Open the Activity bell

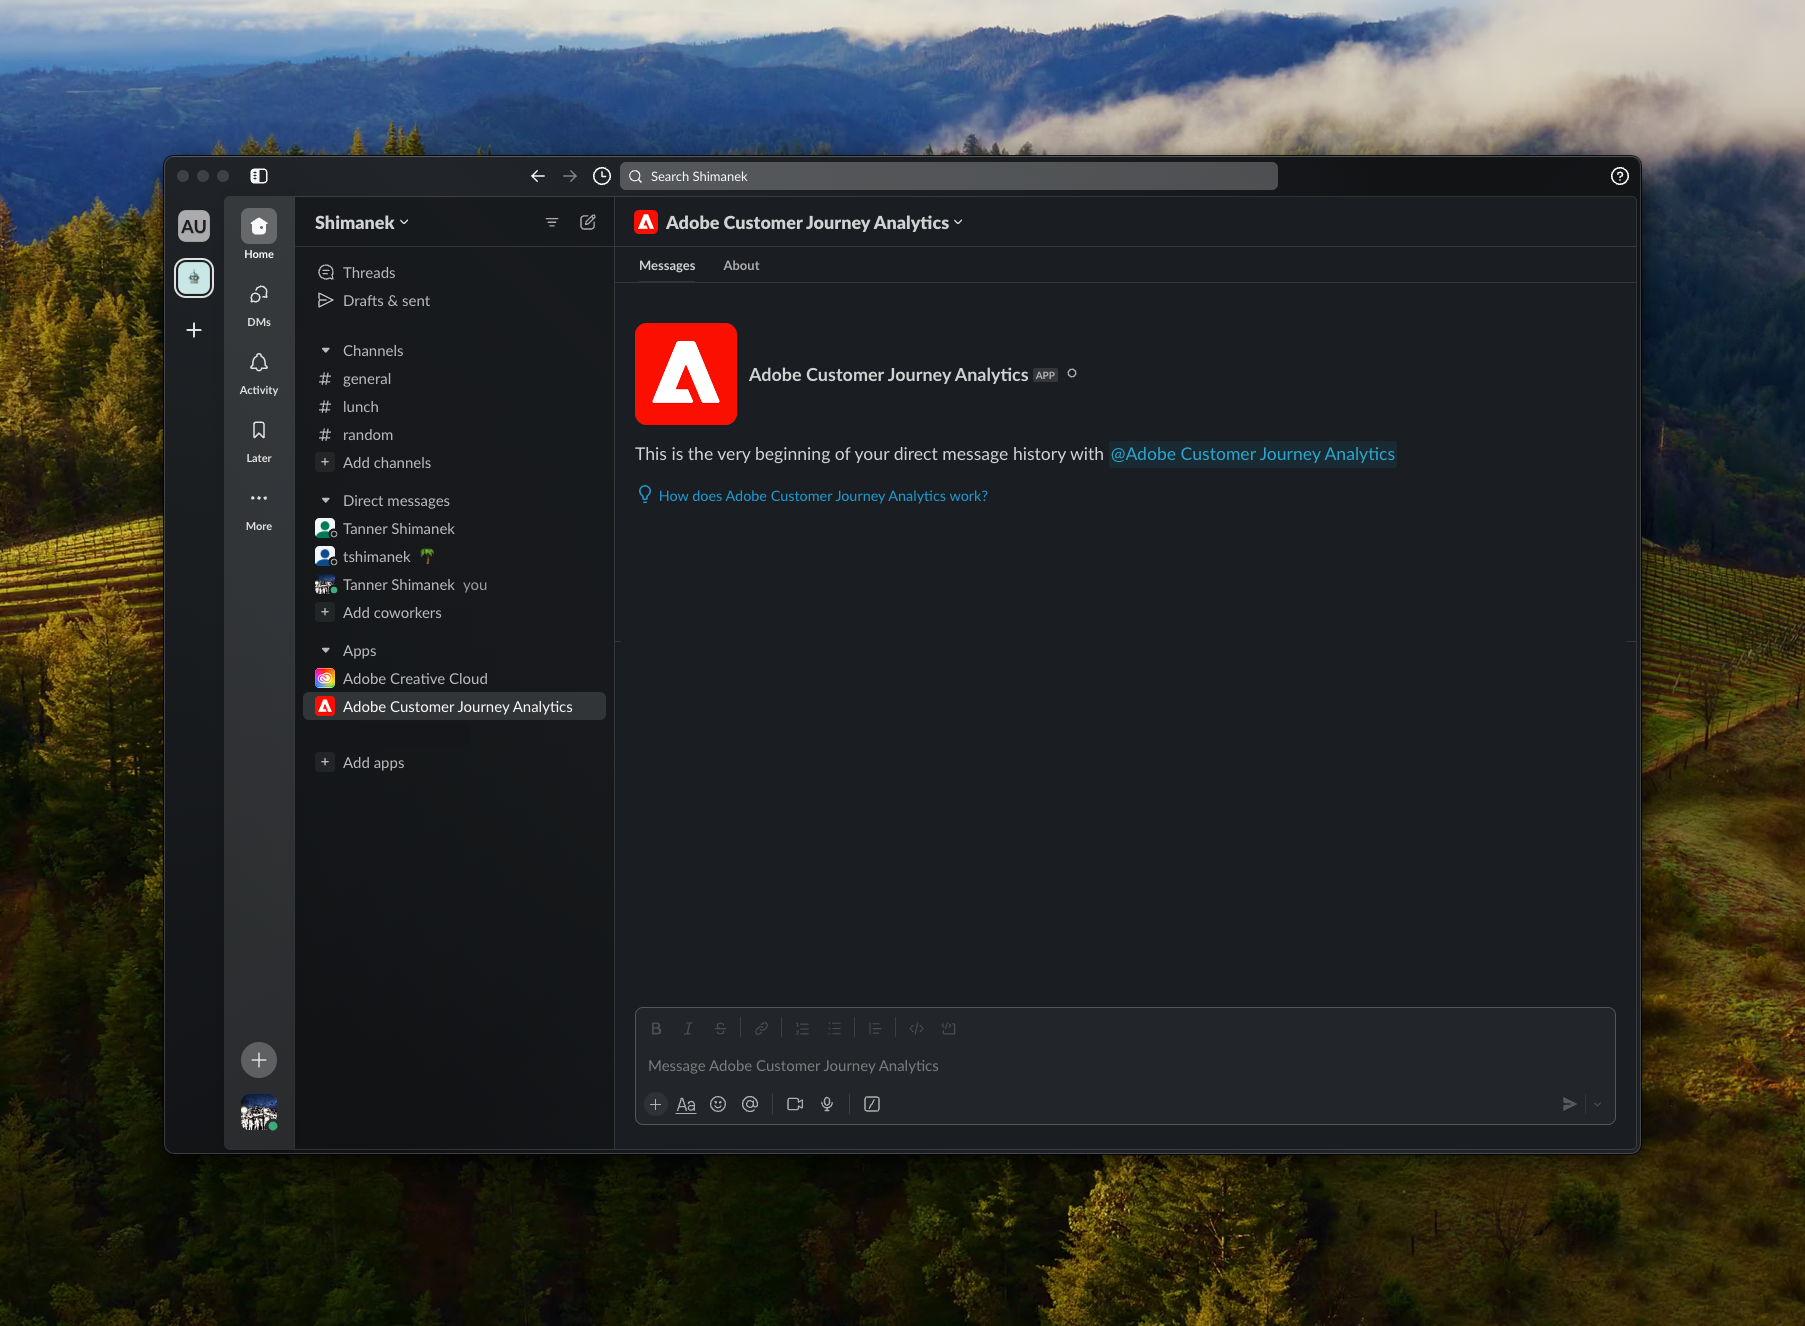(259, 372)
